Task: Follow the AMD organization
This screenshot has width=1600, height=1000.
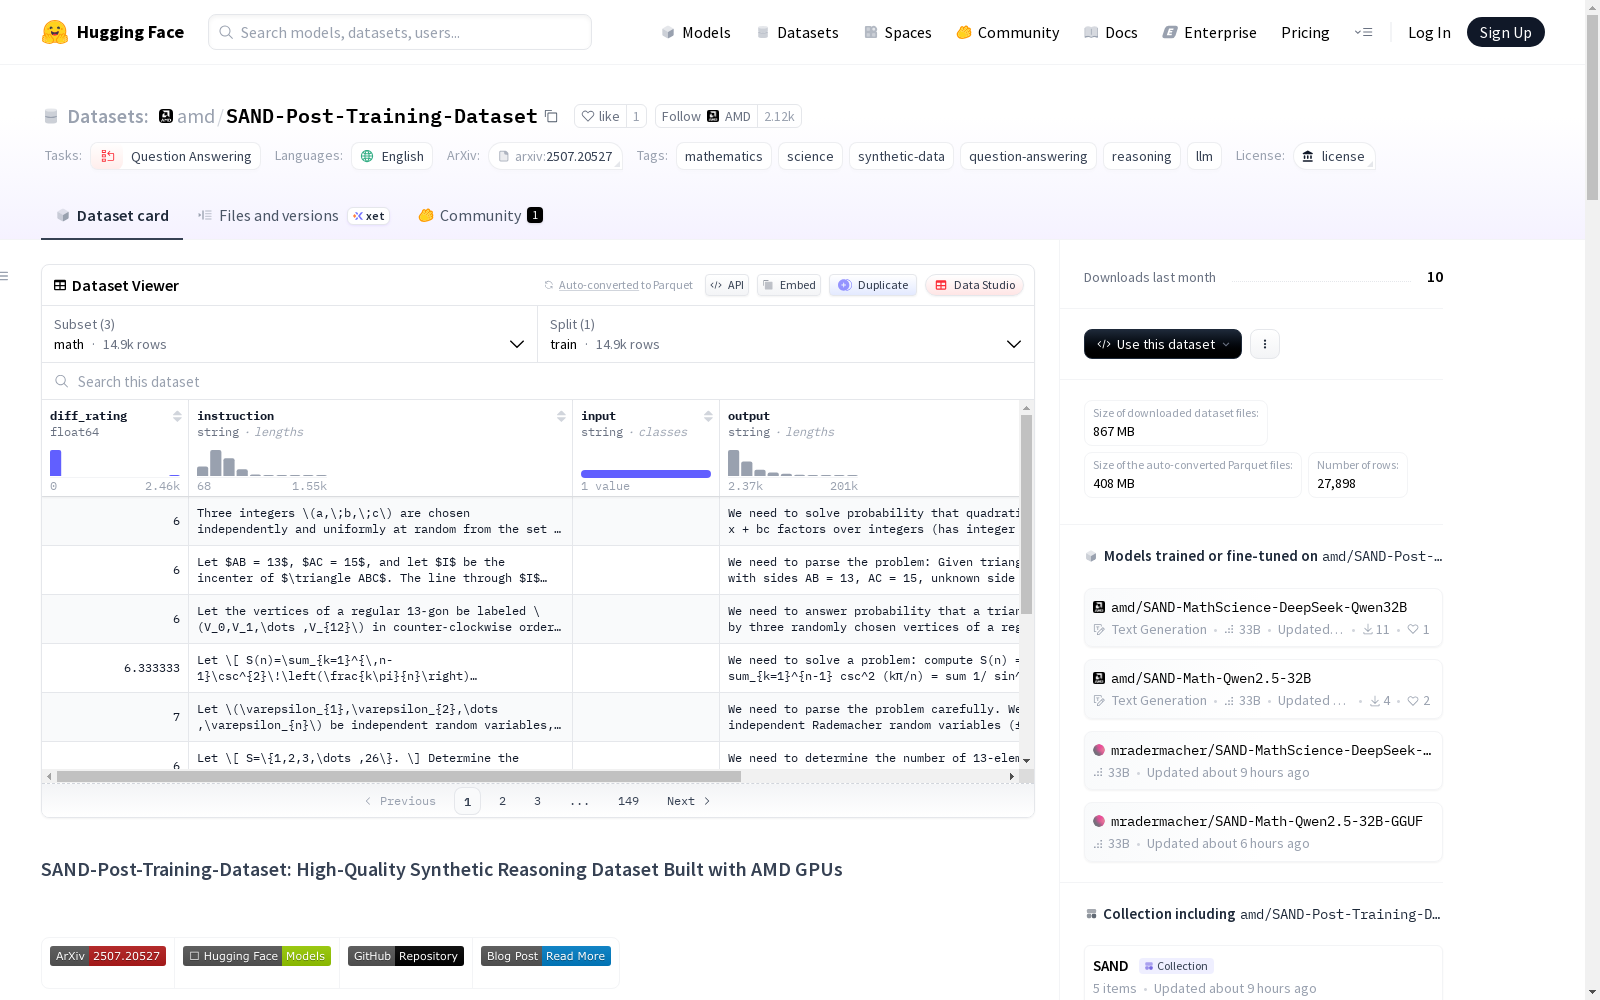Action: coord(706,116)
